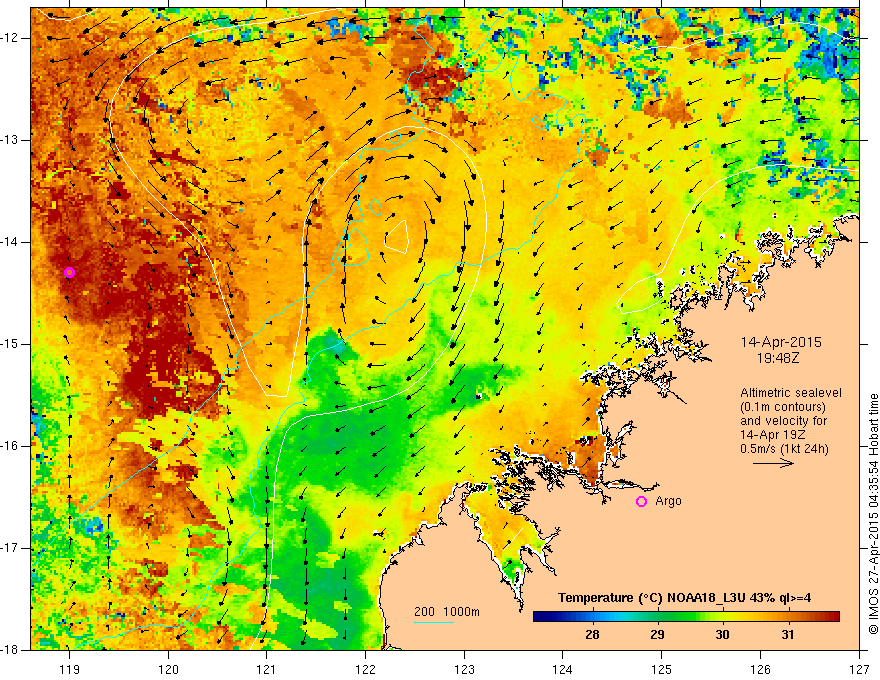This screenshot has width=880, height=680.
Task: Click the time label '19:48Z'
Action: 777,358
